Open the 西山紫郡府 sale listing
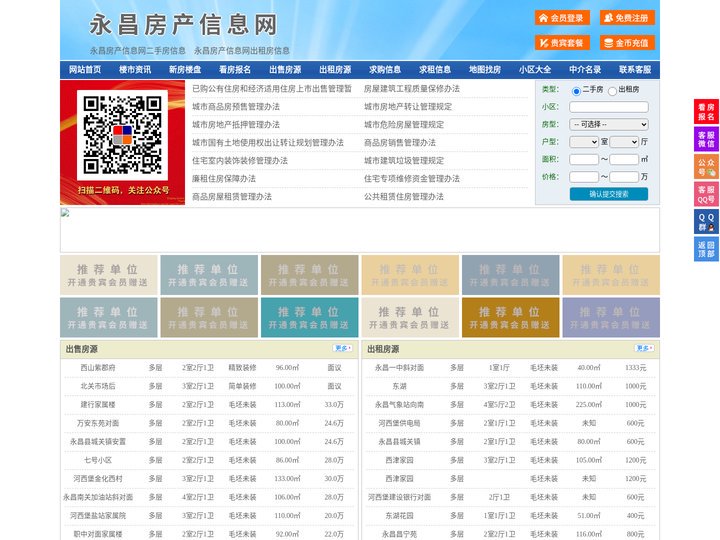The width and height of the screenshot is (720, 540). click(98, 367)
